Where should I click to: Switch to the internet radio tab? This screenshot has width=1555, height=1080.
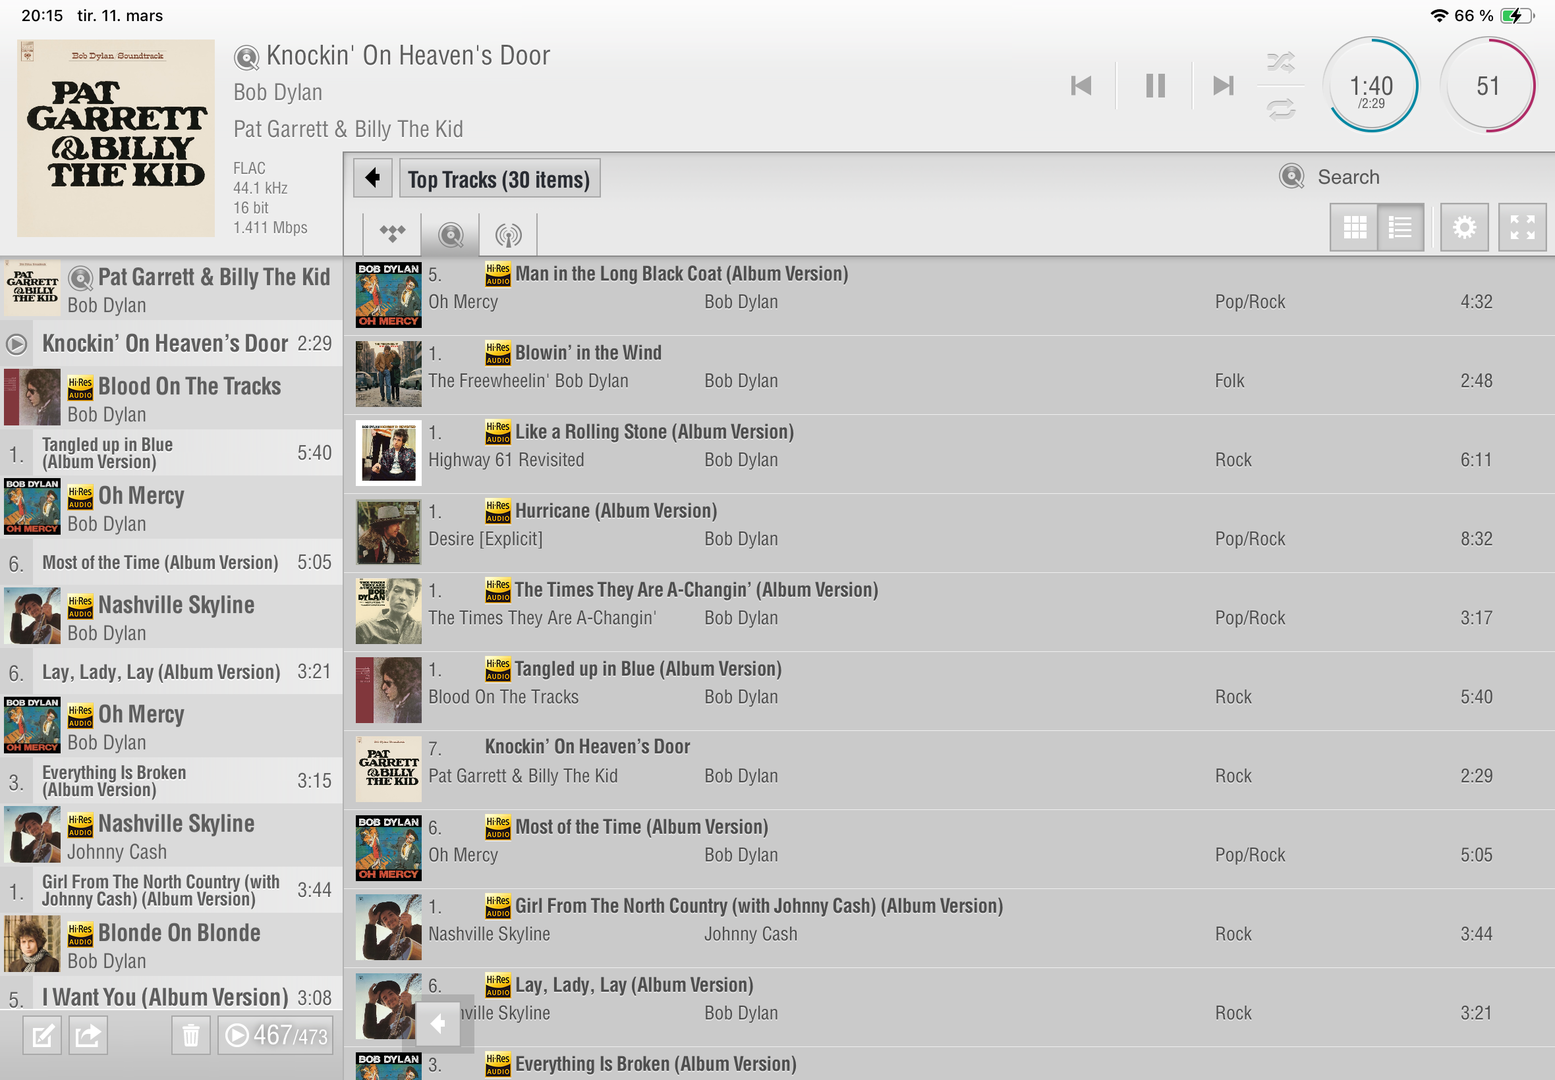509,235
